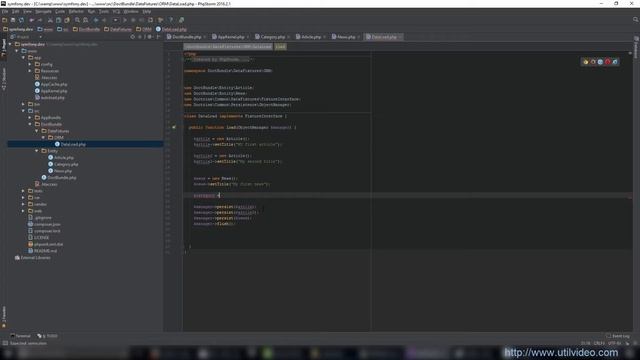Open the Navigate menu
The width and height of the screenshot is (640, 360).
43,11
